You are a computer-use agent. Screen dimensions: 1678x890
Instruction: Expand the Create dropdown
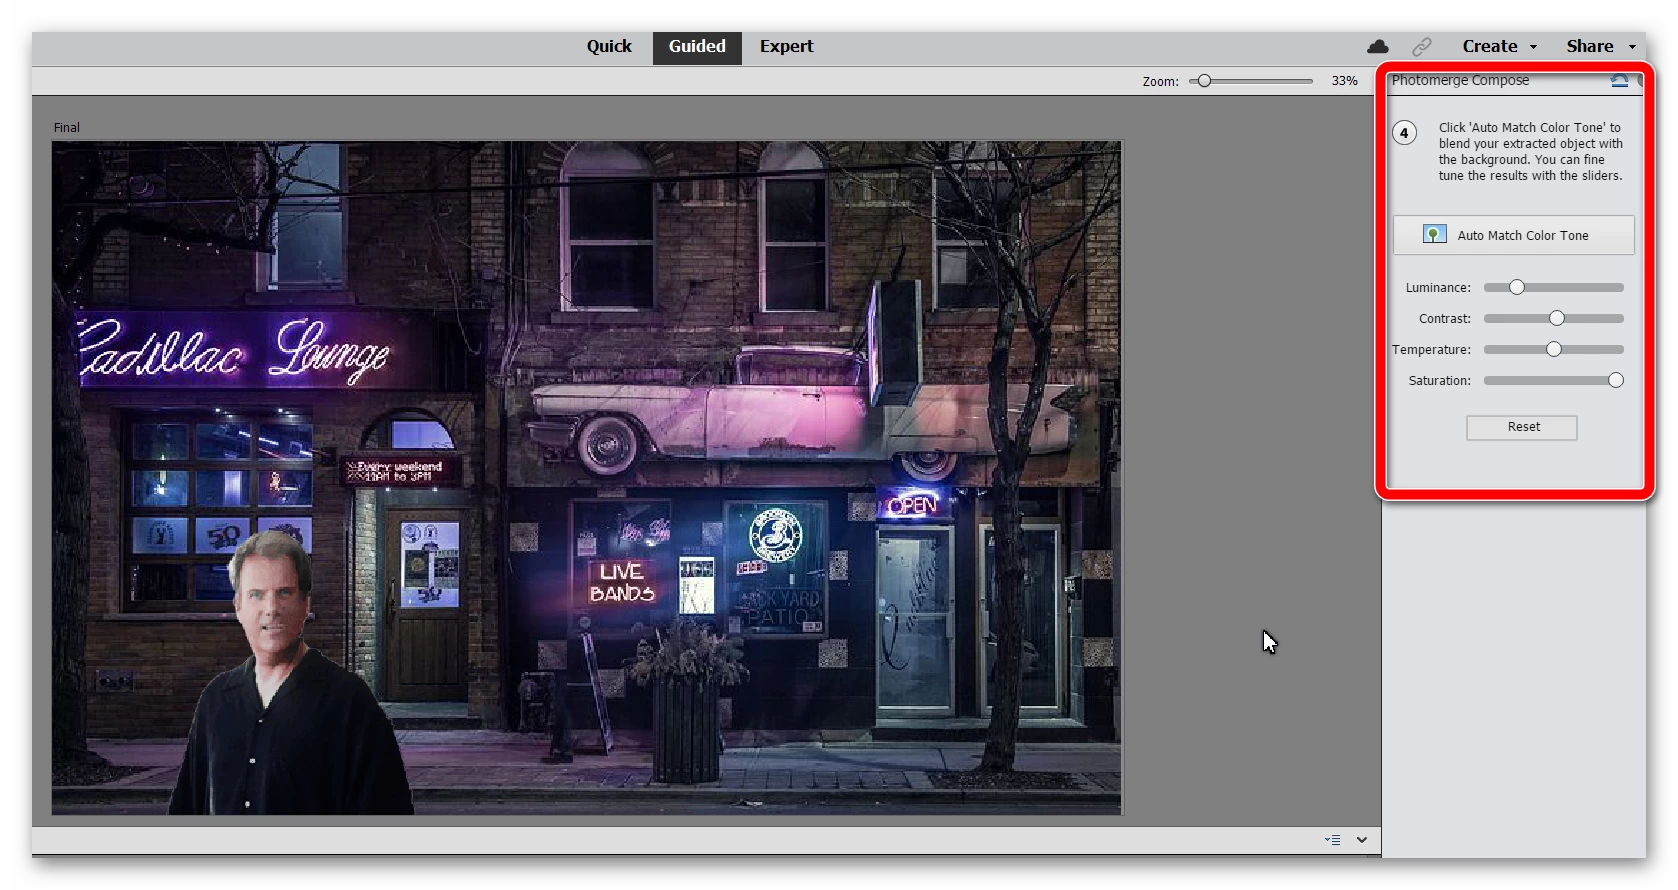tap(1499, 46)
